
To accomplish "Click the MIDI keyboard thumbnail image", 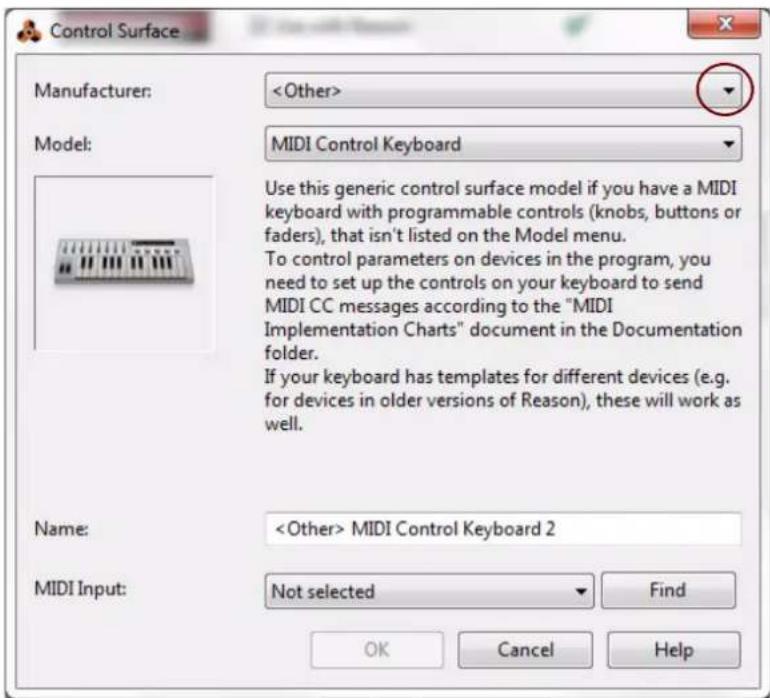I will tap(124, 261).
